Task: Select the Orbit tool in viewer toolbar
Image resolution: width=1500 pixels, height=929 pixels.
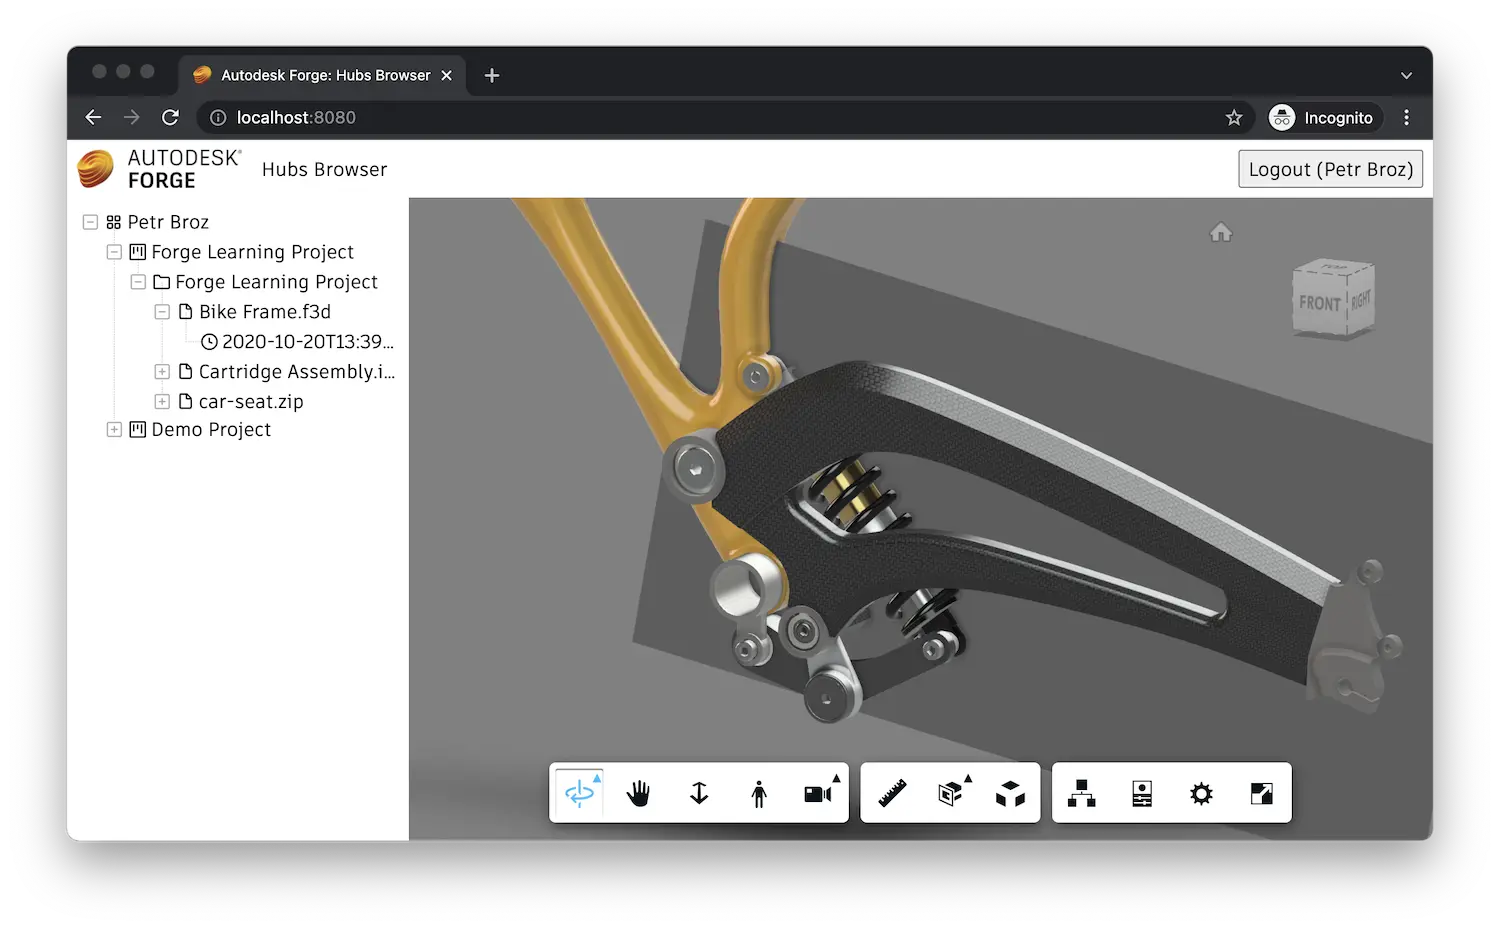Action: tap(579, 794)
